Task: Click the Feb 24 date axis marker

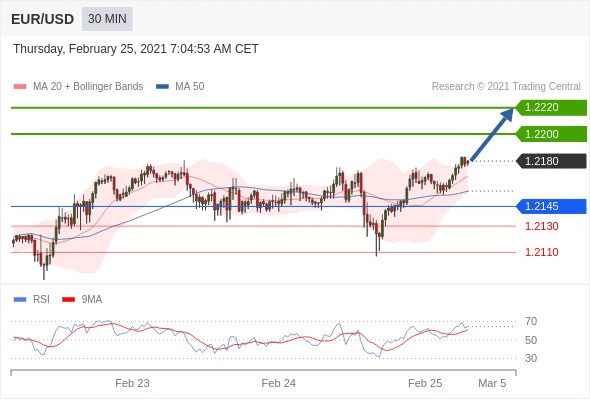Action: (278, 383)
